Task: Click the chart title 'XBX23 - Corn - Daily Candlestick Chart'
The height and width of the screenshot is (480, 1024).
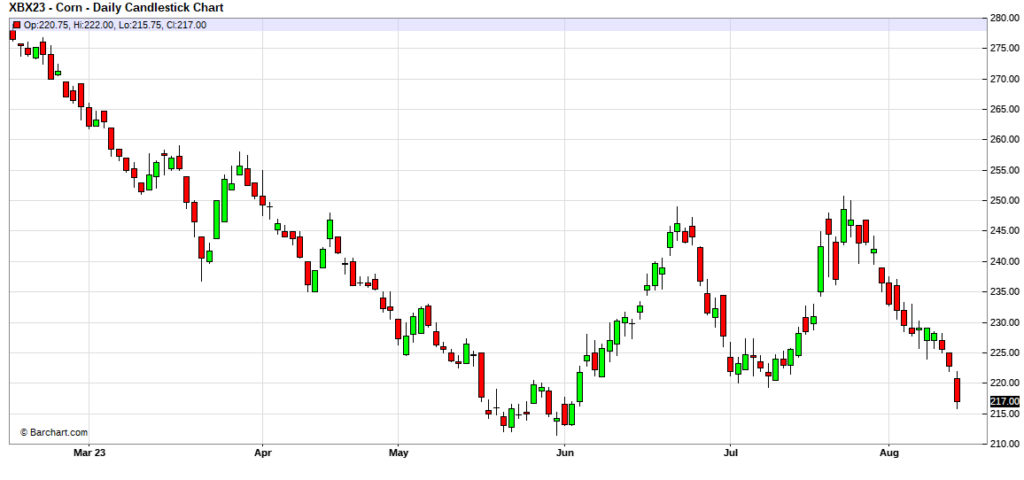Action: pyautogui.click(x=116, y=8)
